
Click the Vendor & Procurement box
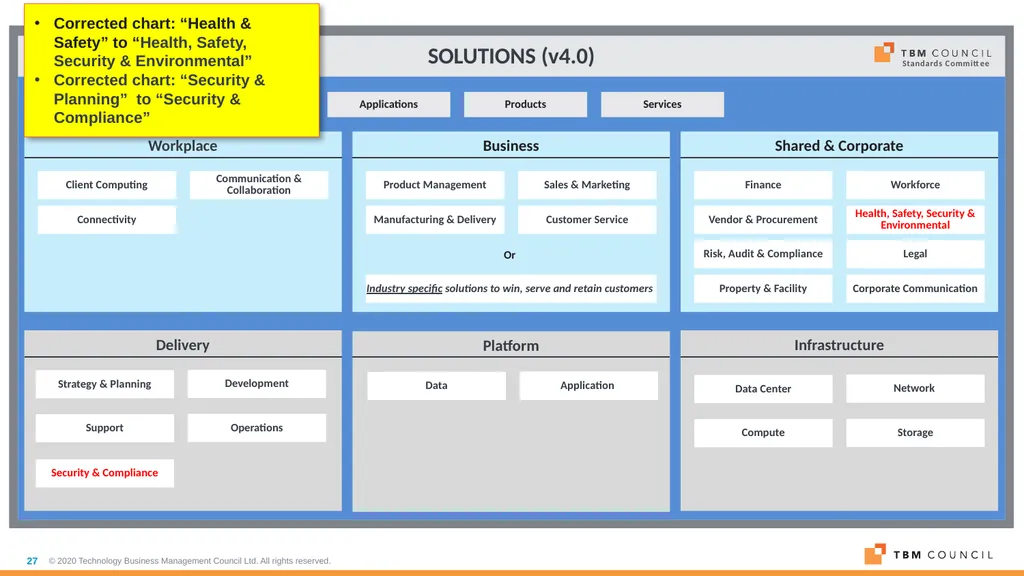763,219
